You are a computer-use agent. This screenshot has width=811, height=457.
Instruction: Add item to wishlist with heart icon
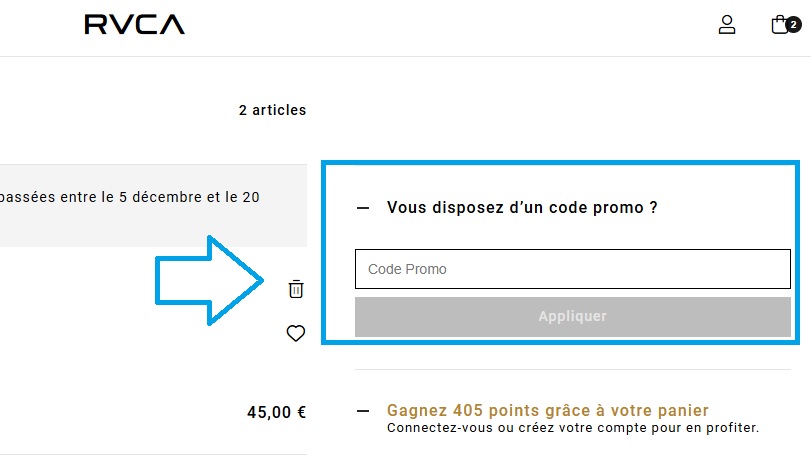[x=296, y=333]
